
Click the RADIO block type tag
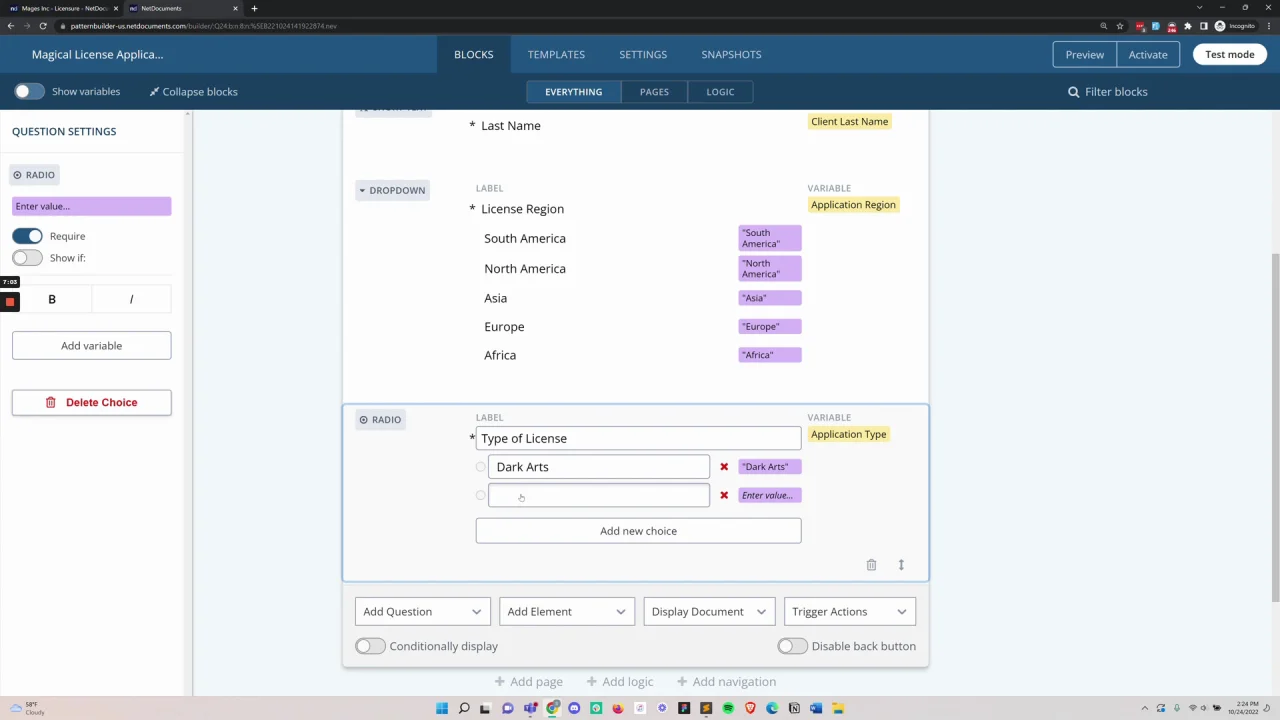pos(381,420)
